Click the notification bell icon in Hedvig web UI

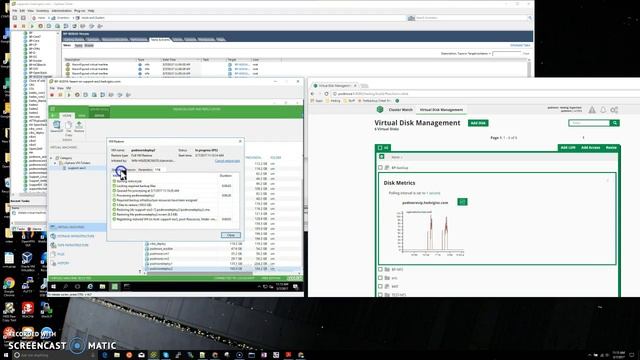[x=603, y=109]
